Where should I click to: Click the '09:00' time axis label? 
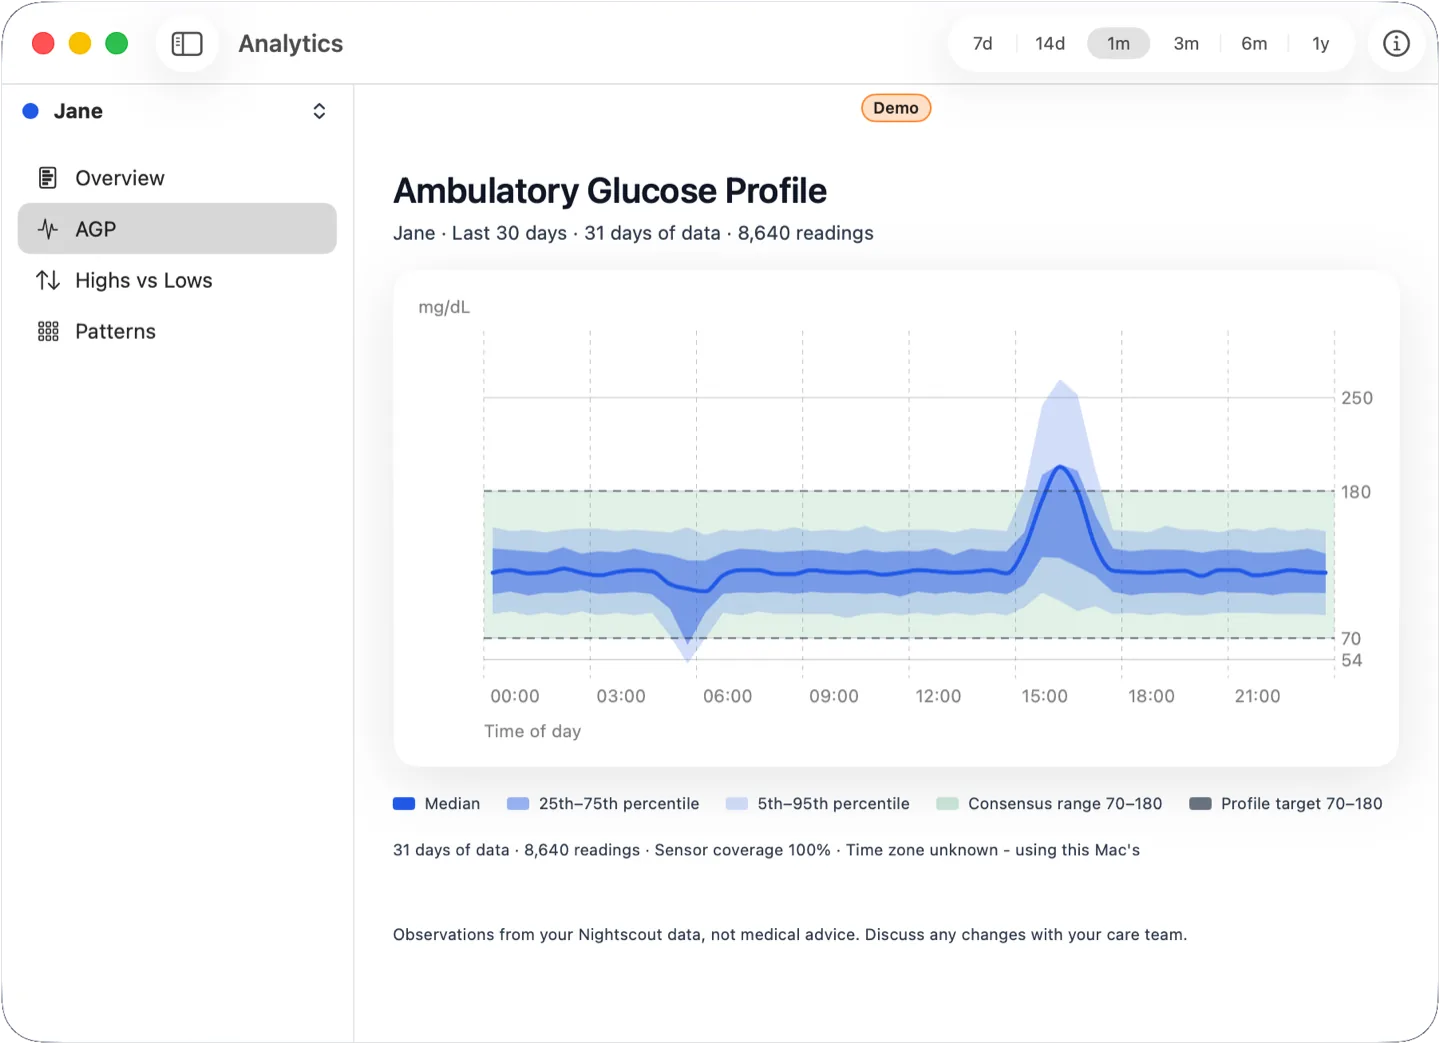834,696
